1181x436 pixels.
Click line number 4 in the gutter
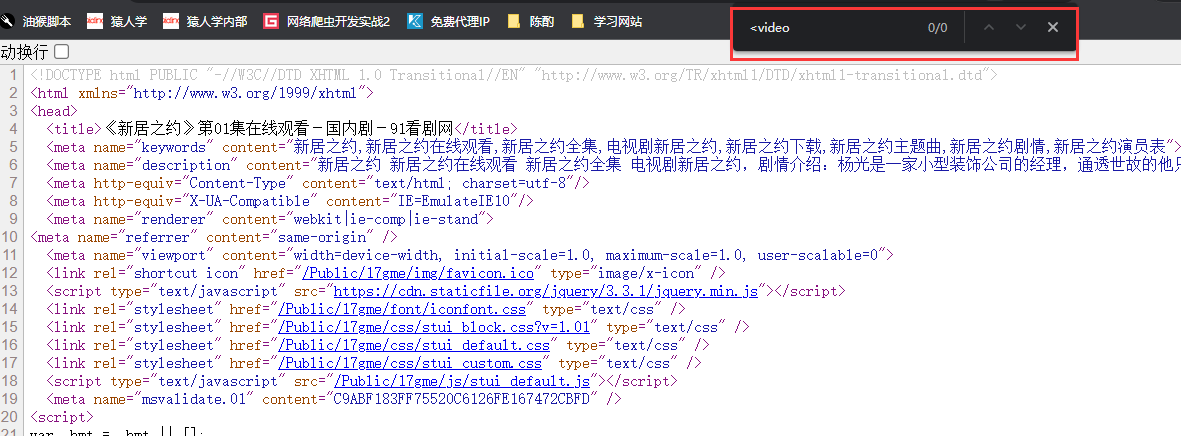click(x=15, y=129)
